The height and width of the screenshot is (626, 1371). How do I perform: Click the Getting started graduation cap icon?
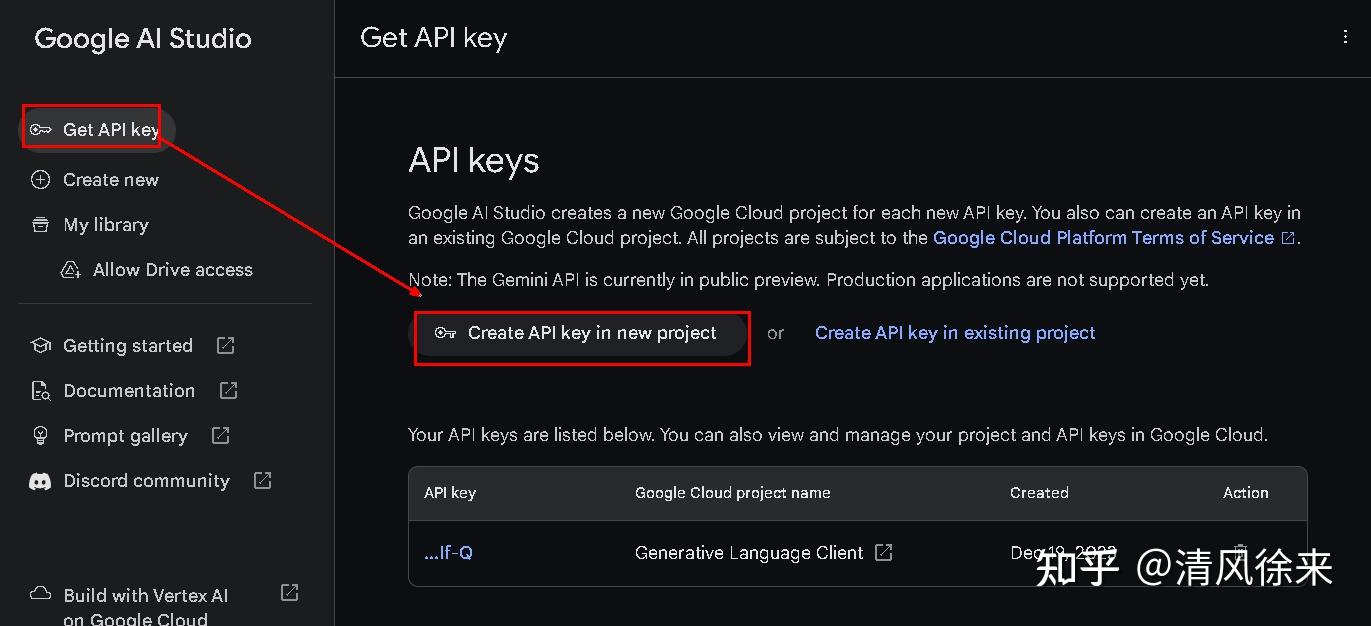click(x=40, y=346)
